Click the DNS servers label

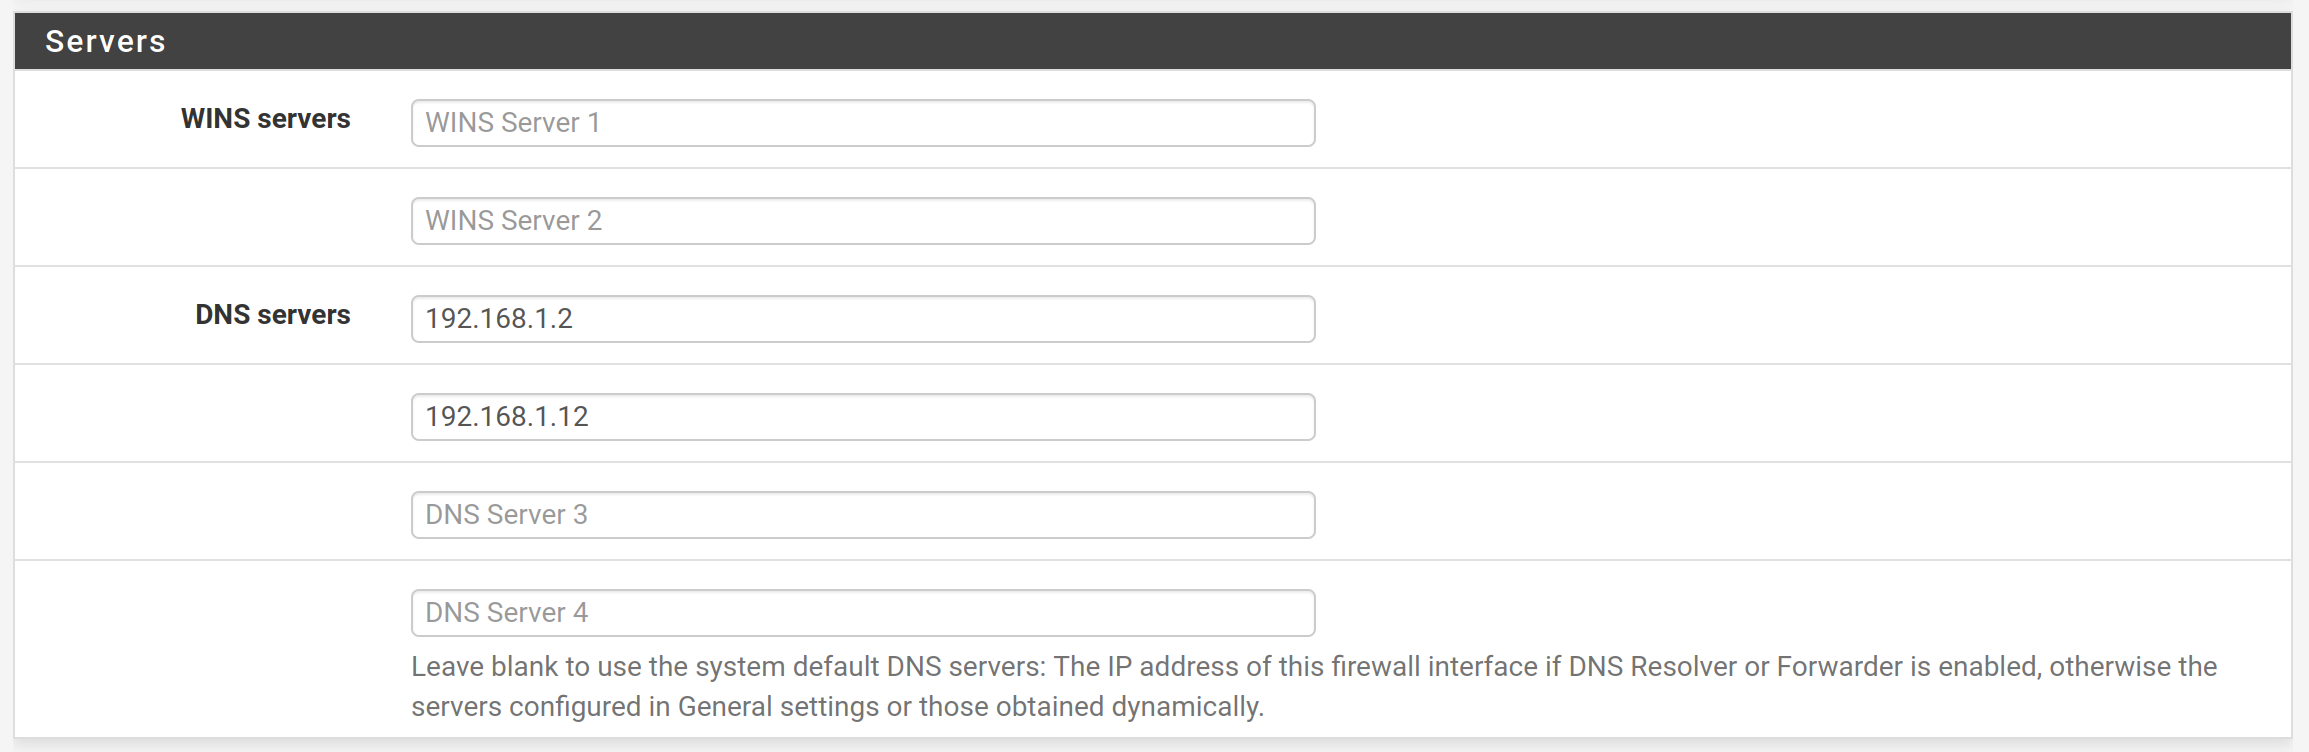click(274, 315)
